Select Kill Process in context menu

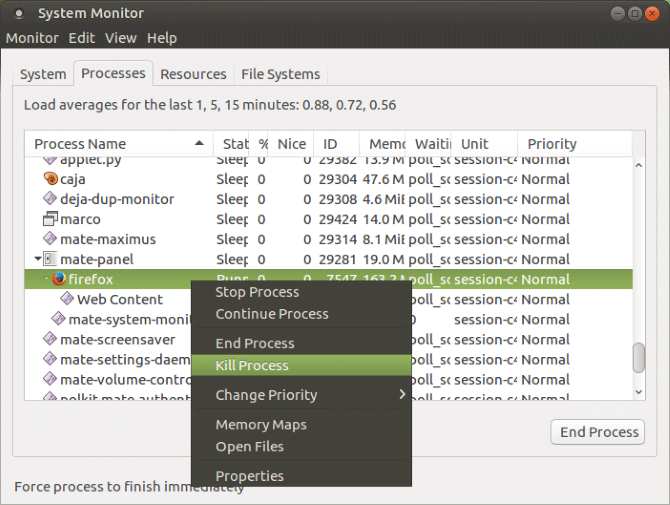[301, 365]
